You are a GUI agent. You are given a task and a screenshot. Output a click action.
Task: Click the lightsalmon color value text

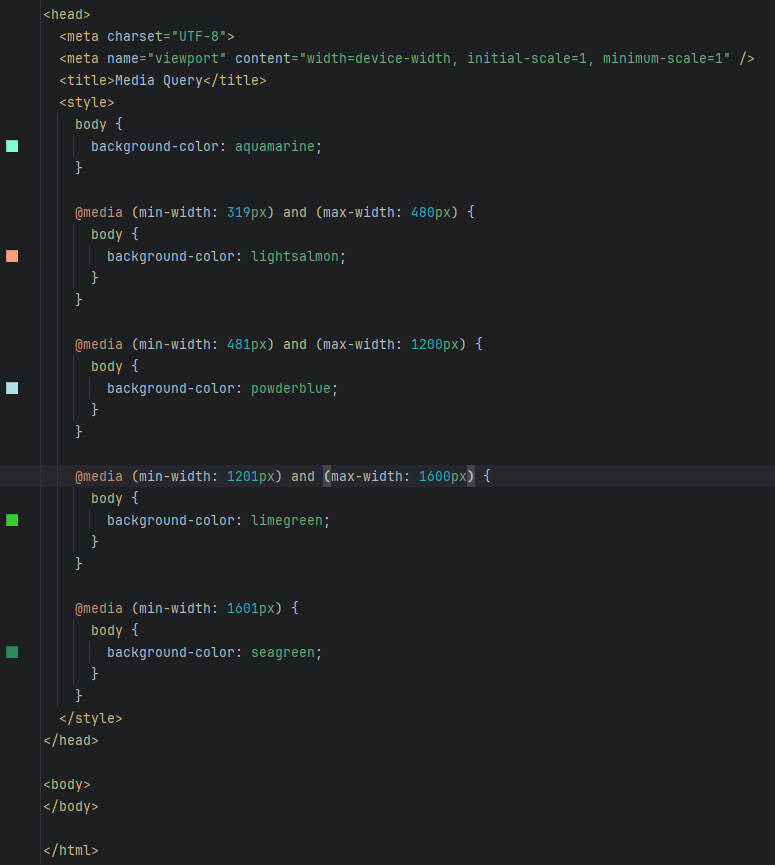(x=295, y=257)
